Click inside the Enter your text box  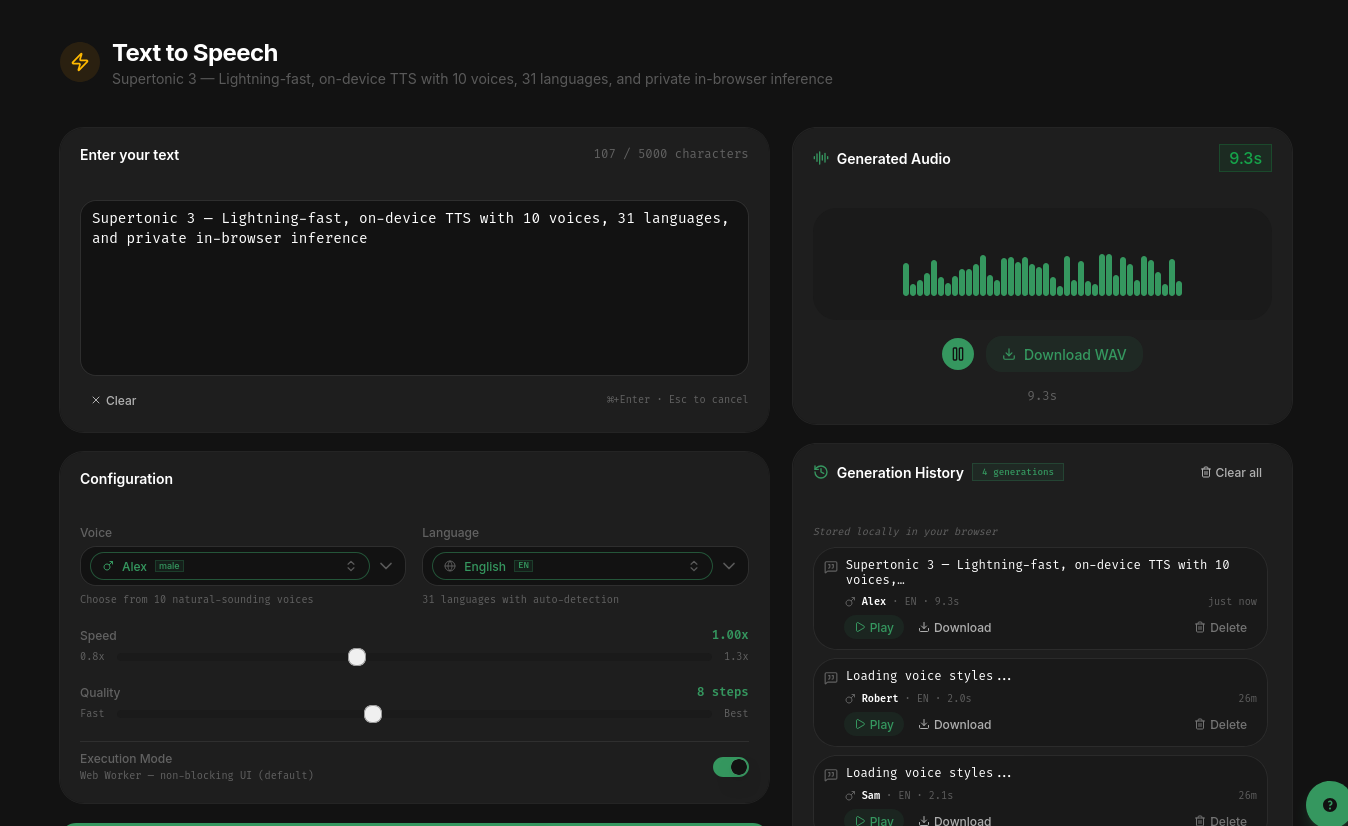[414, 288]
